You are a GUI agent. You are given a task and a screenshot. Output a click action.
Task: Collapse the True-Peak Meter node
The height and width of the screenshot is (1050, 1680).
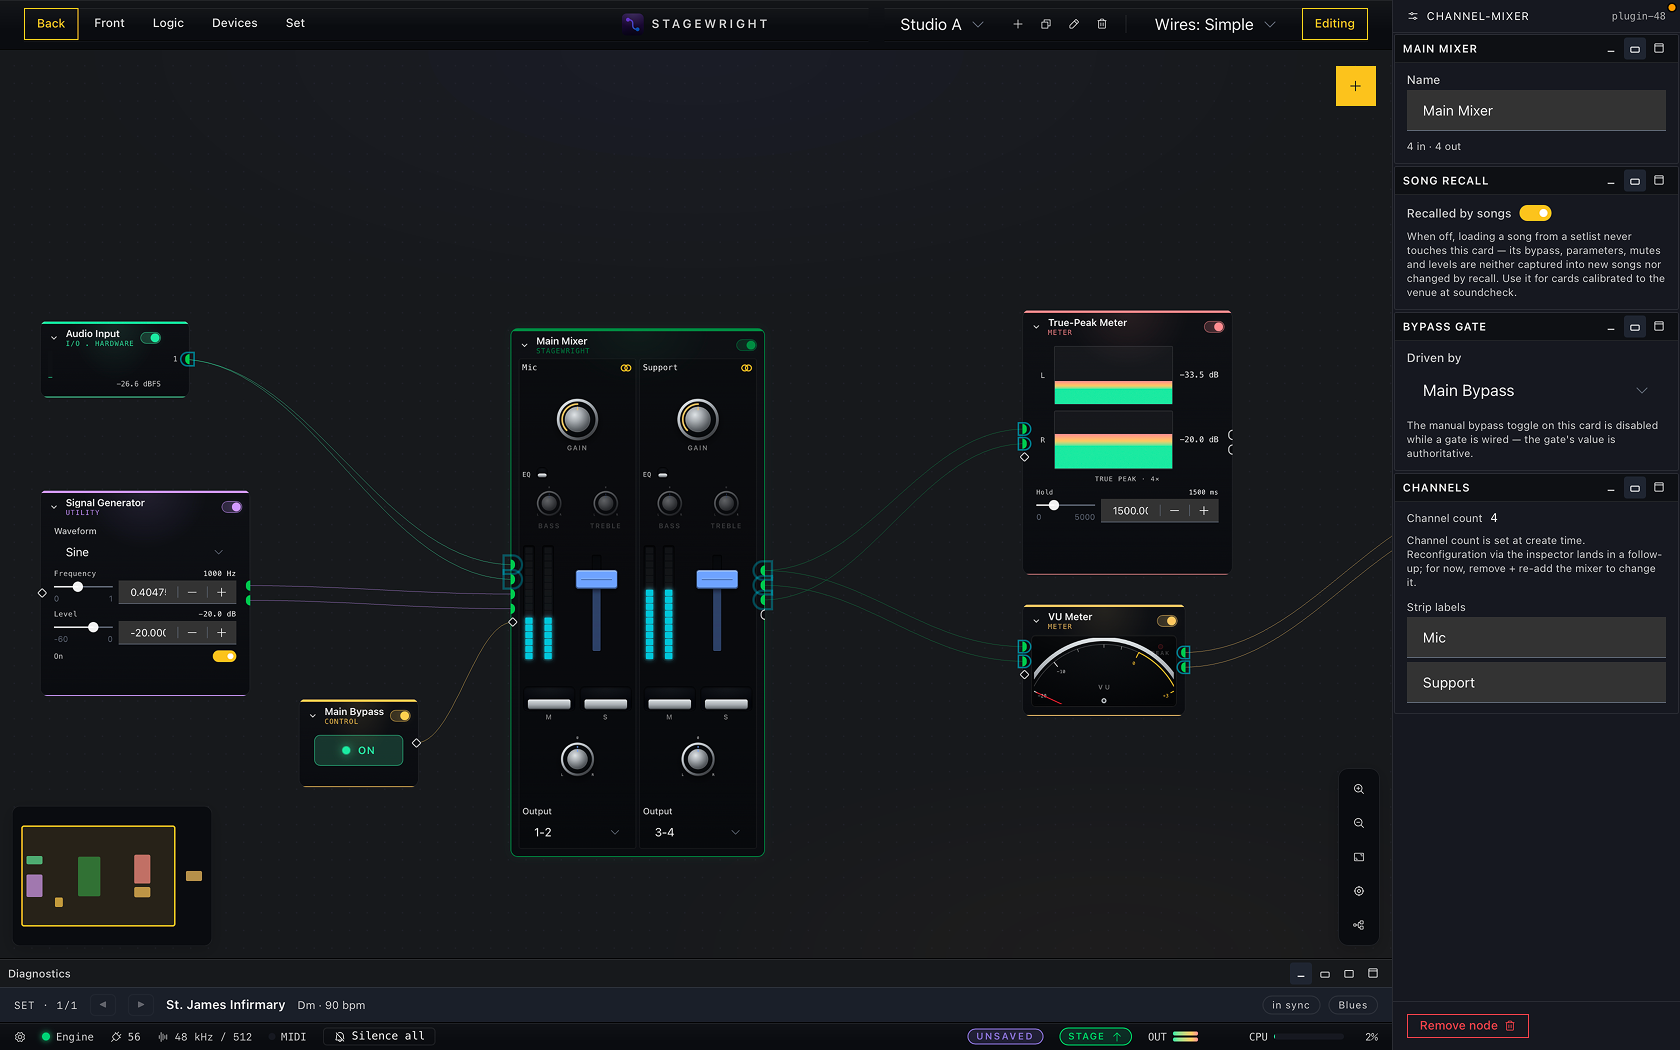1036,327
